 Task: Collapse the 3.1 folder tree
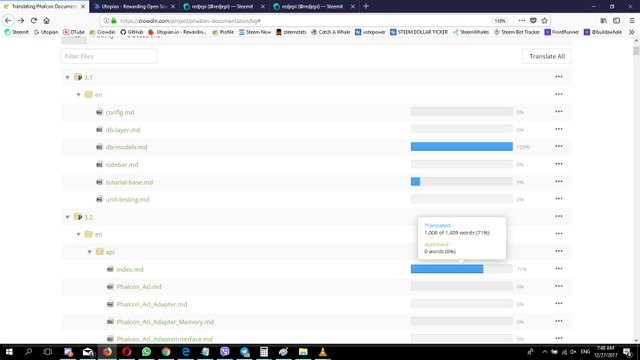(67, 77)
